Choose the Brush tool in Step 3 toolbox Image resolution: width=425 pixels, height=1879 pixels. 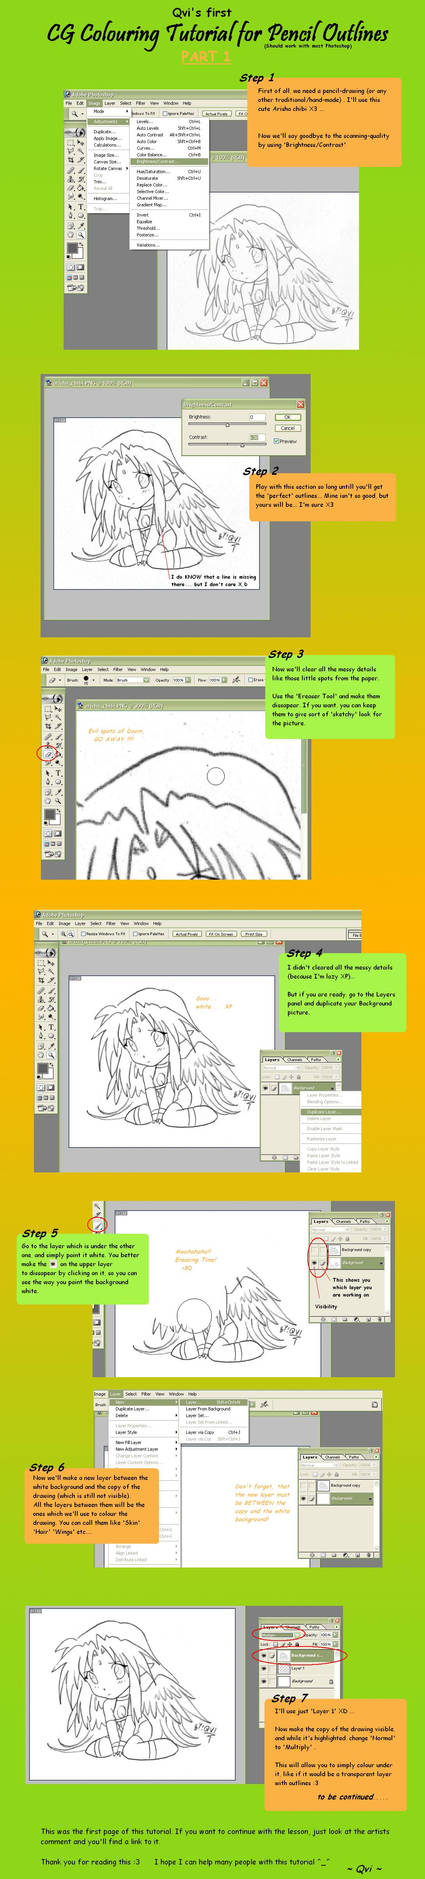58,736
